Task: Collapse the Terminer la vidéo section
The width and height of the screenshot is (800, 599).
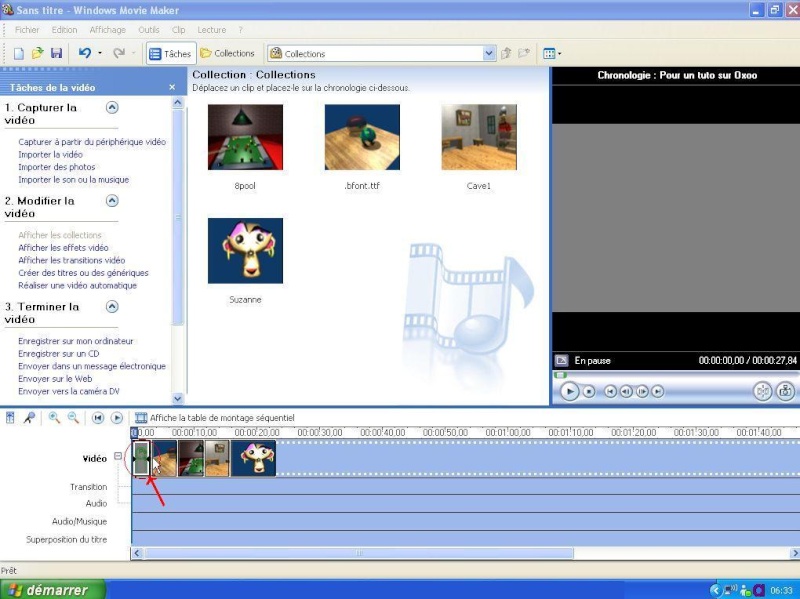Action: (112, 306)
